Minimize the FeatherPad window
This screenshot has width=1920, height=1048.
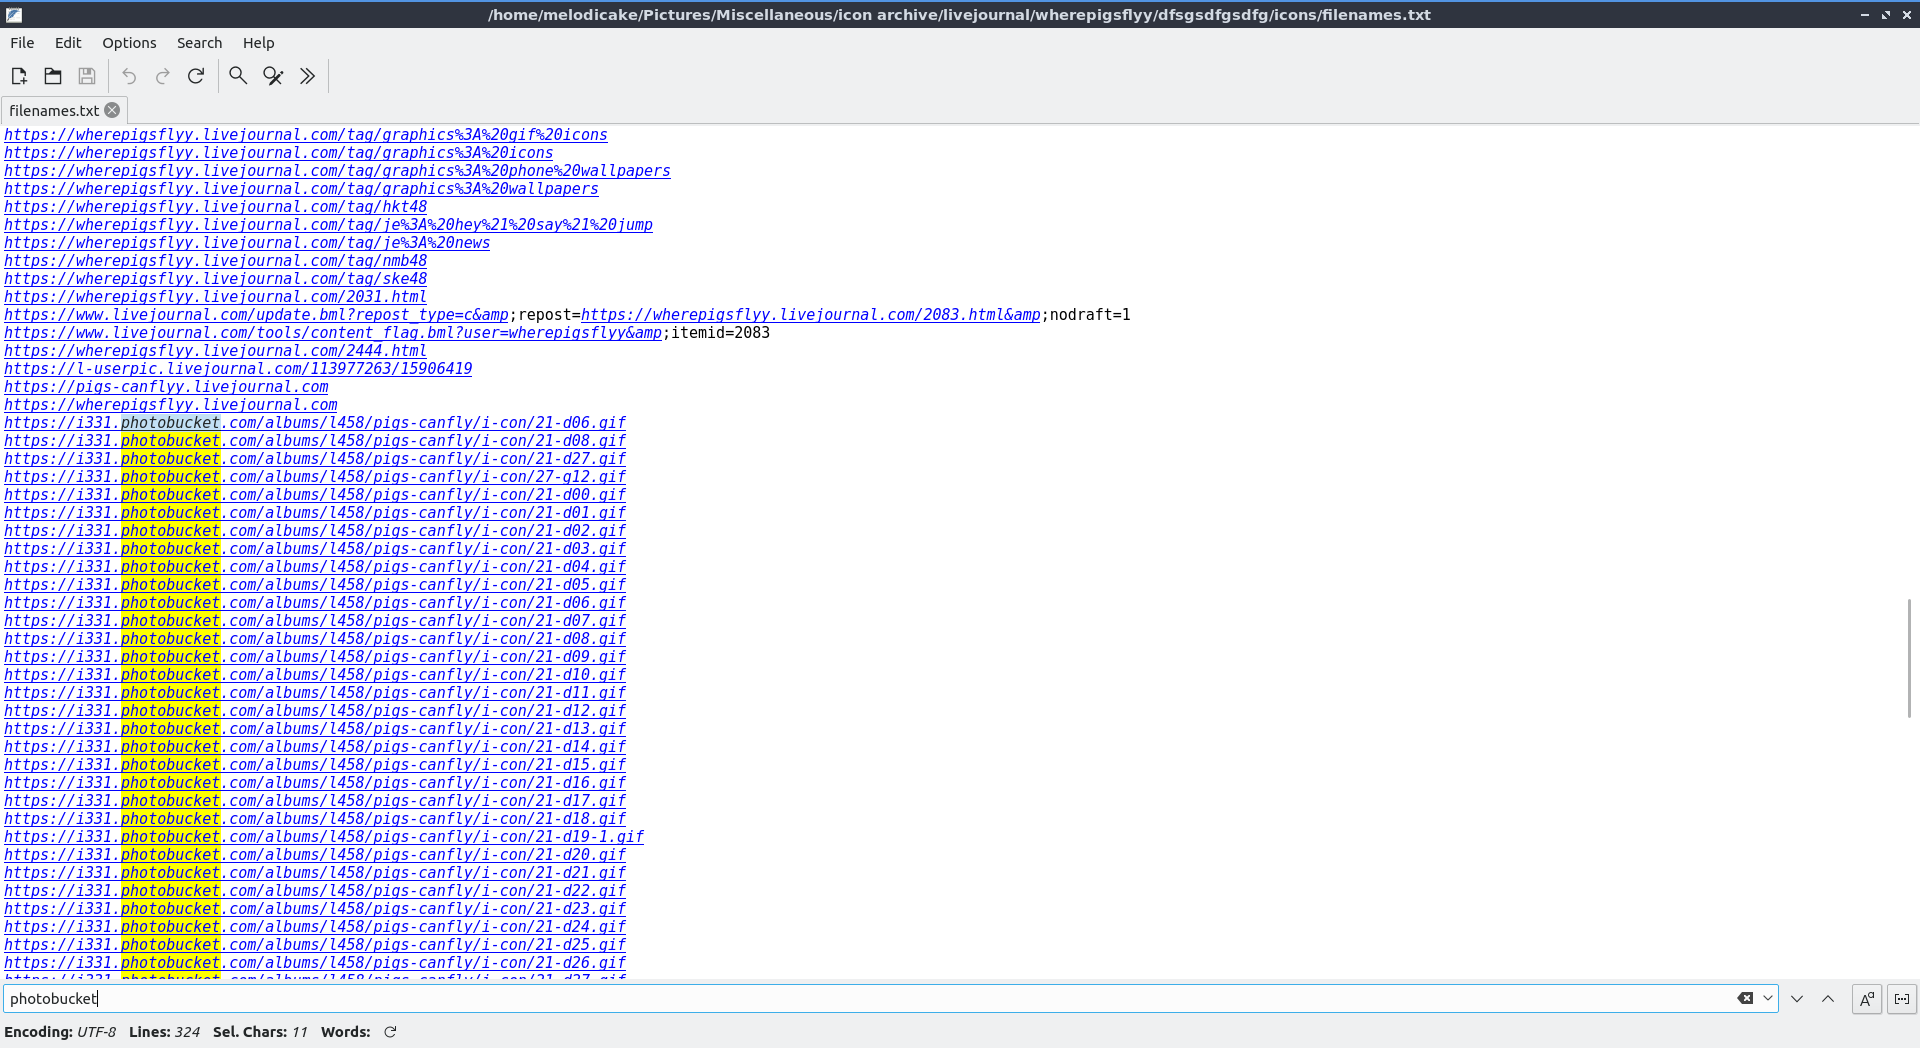click(x=1864, y=15)
